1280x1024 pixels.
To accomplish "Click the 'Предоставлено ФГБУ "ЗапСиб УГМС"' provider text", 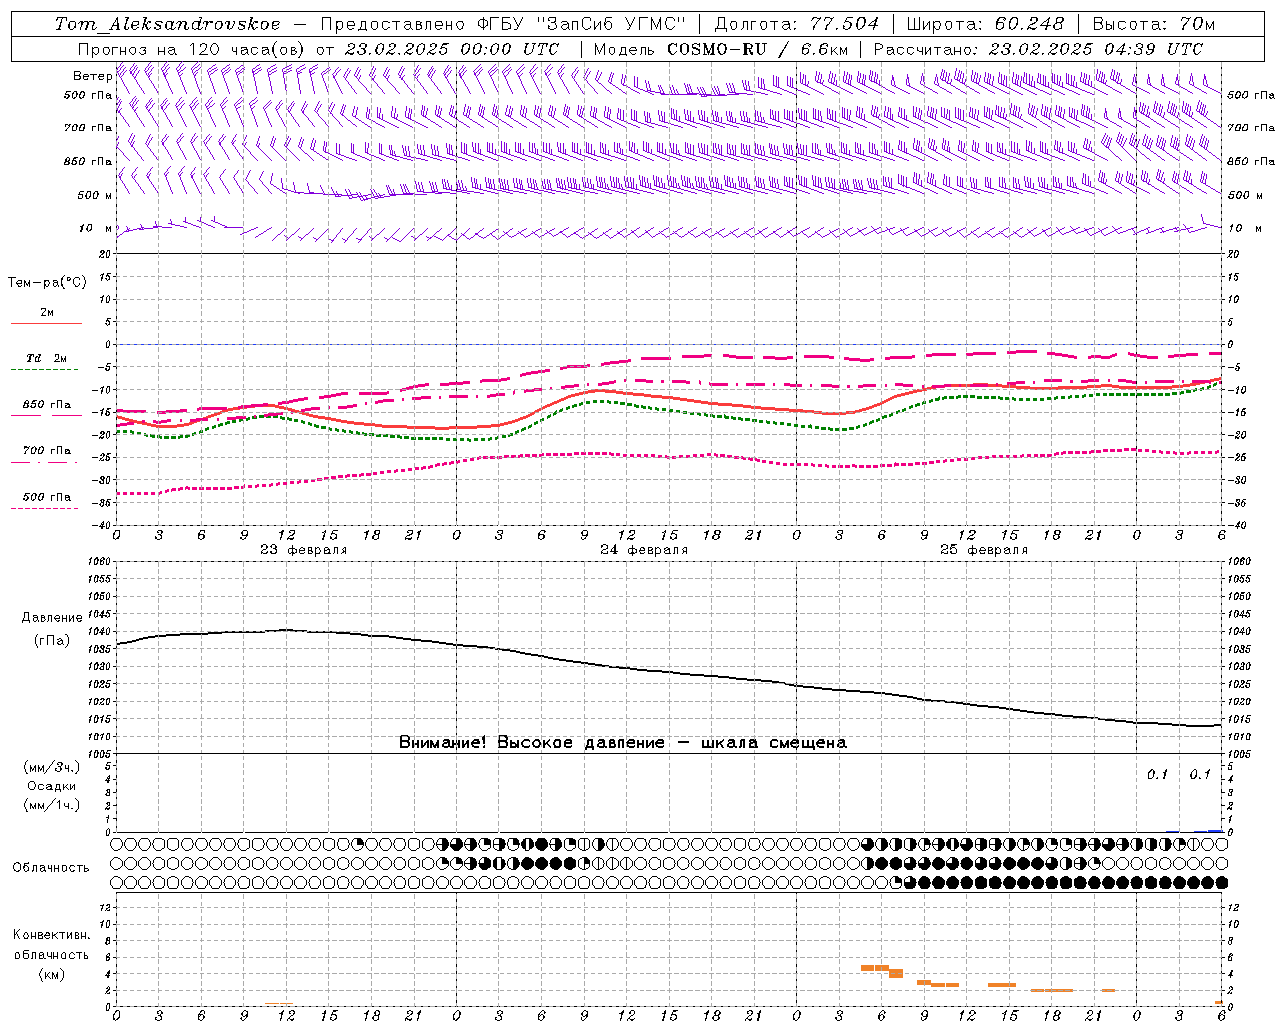I will point(503,24).
